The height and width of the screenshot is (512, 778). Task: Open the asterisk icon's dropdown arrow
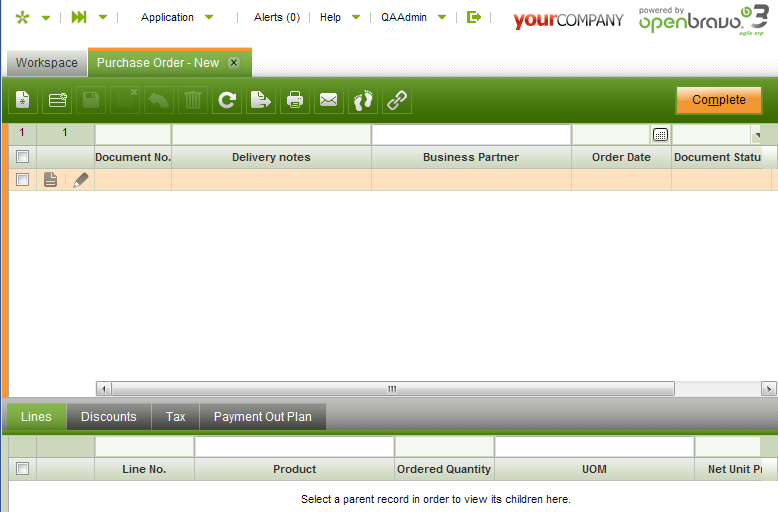(x=46, y=18)
